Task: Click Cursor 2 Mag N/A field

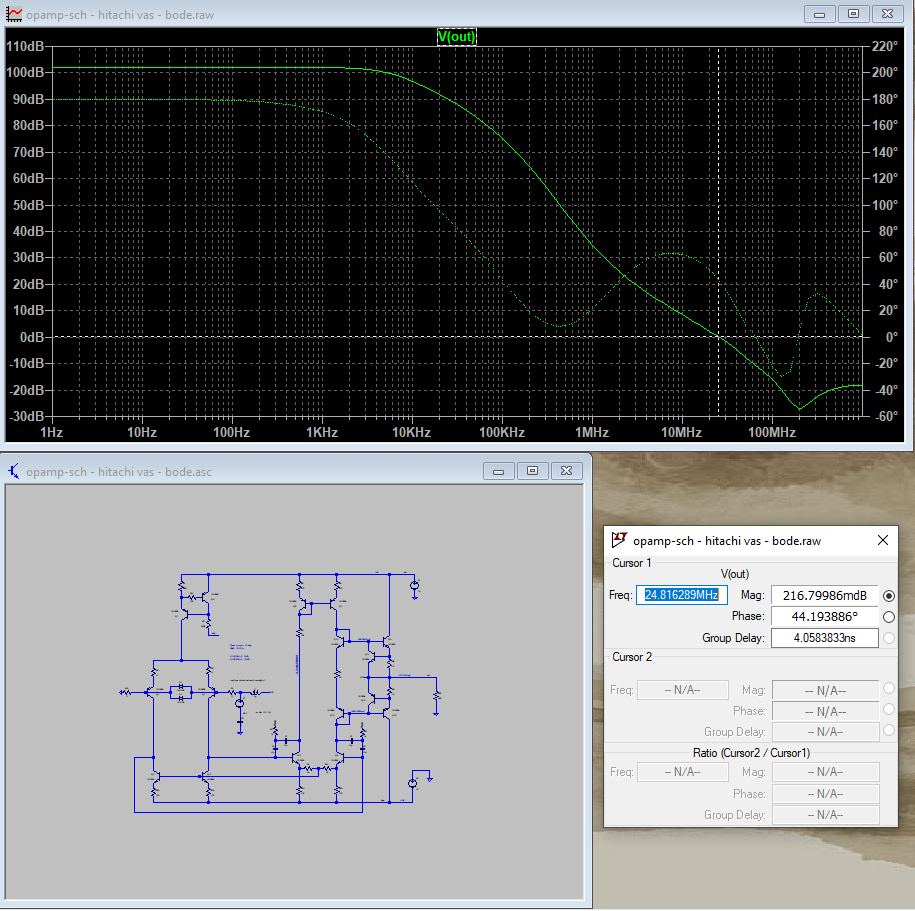Action: tap(825, 690)
